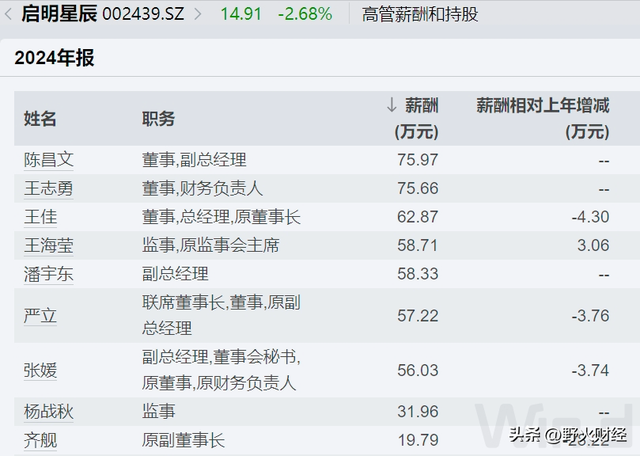Sort by 薪酬相对上年增减 column header

tap(542, 105)
